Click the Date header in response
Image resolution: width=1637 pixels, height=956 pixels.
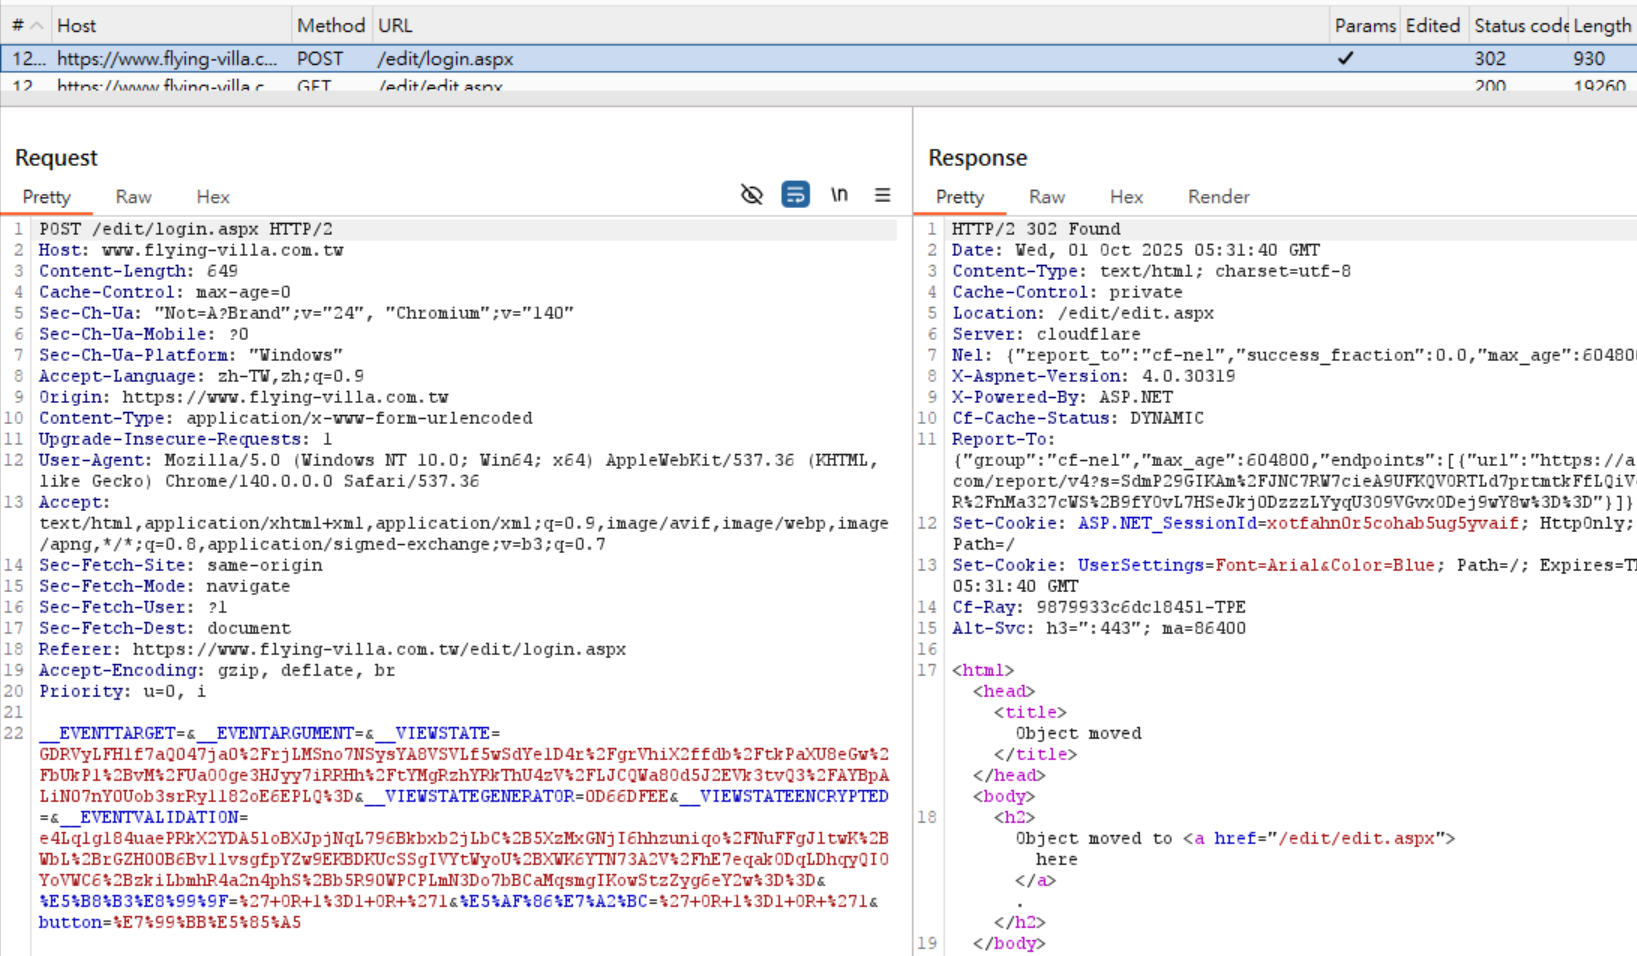coord(1136,250)
